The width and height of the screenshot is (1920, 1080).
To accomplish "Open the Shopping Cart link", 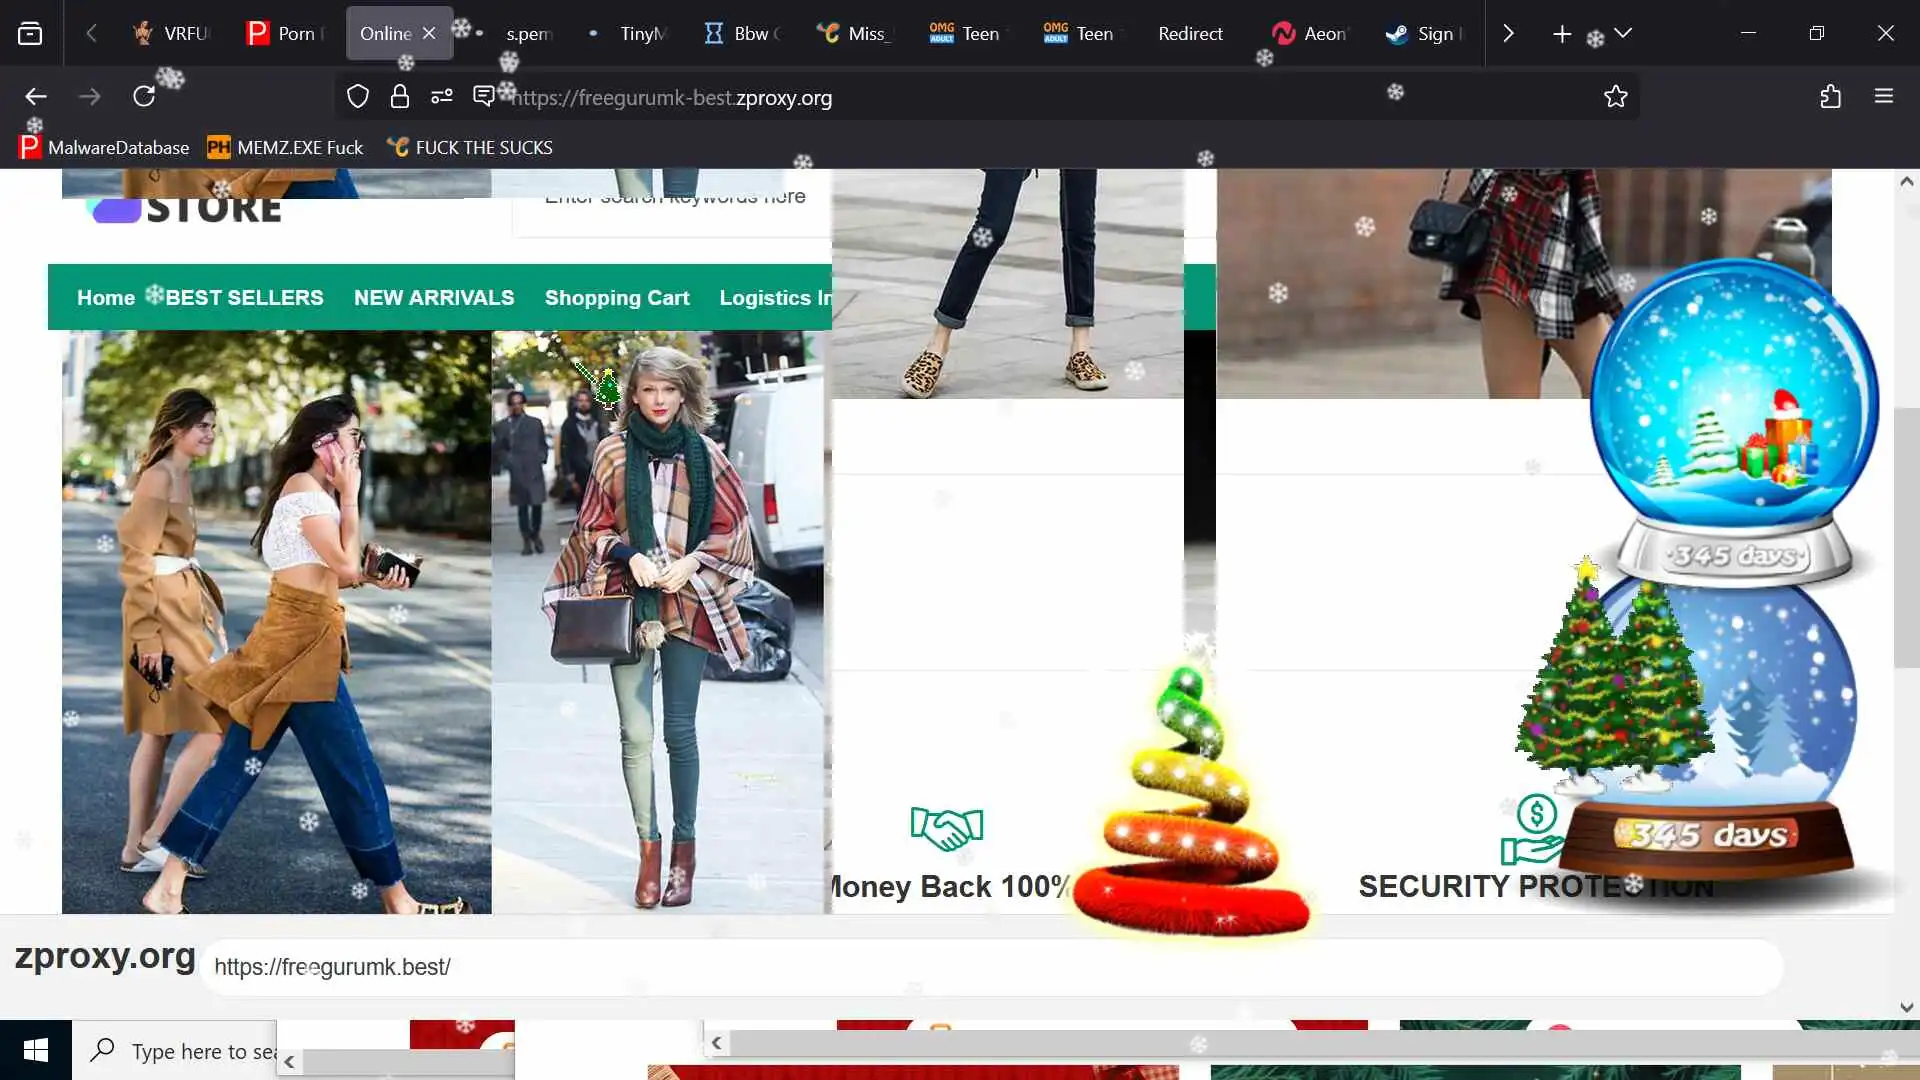I will [x=617, y=298].
